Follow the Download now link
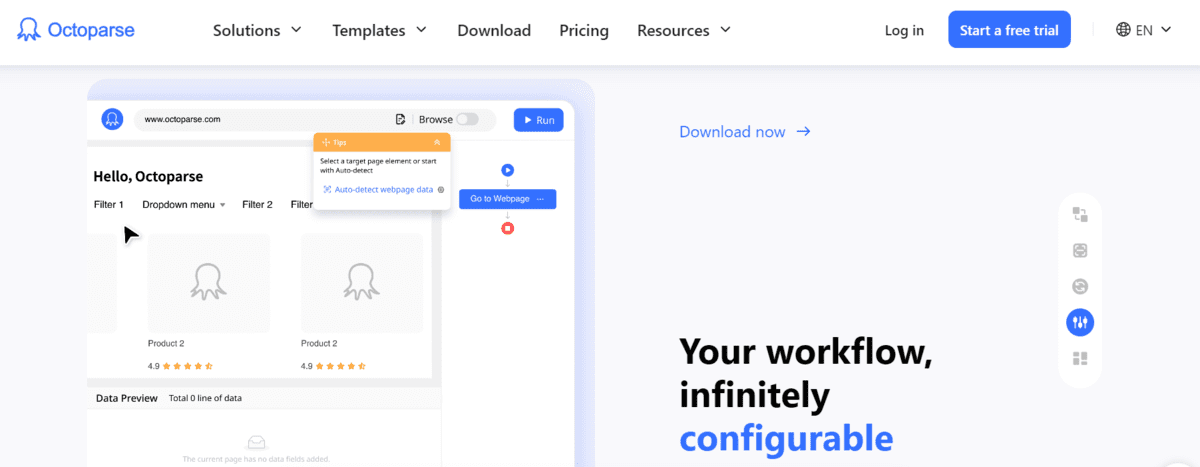This screenshot has height=467, width=1200. (x=744, y=132)
